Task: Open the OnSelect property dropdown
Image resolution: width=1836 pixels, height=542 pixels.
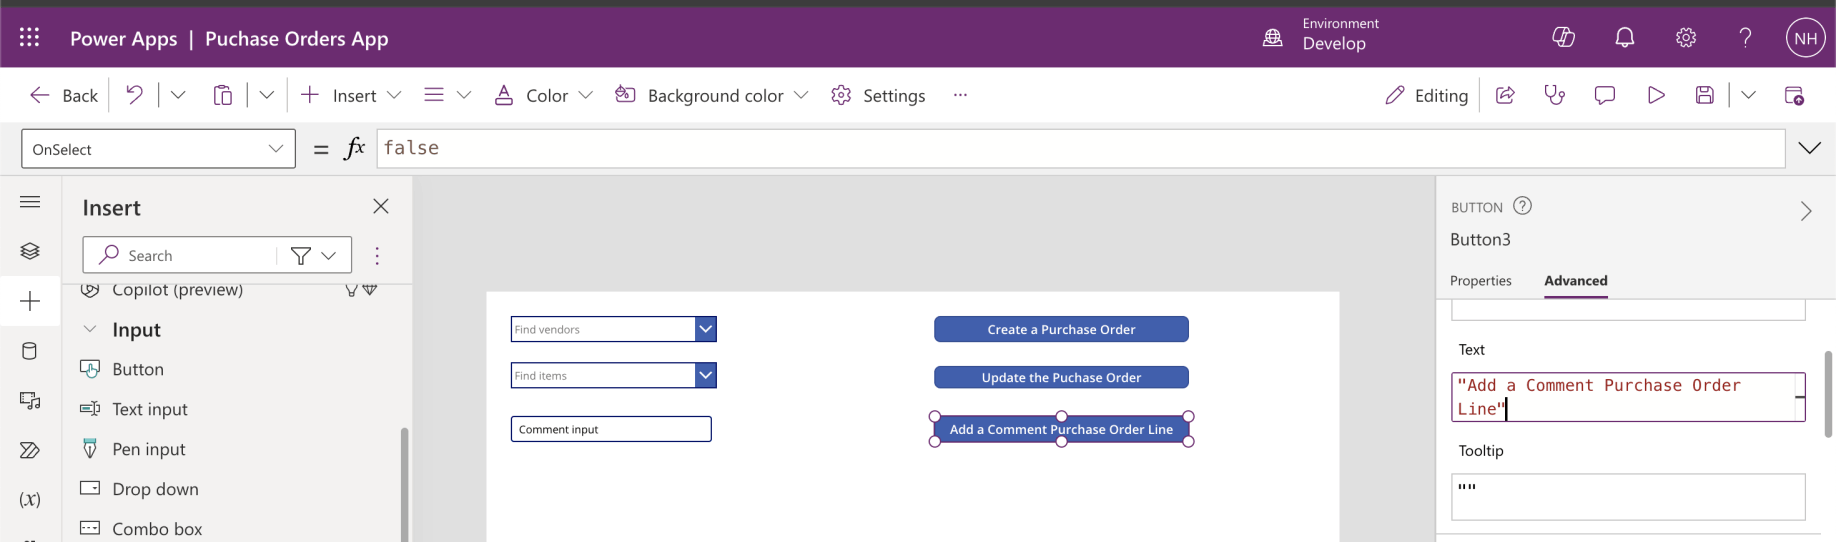Action: (x=158, y=149)
